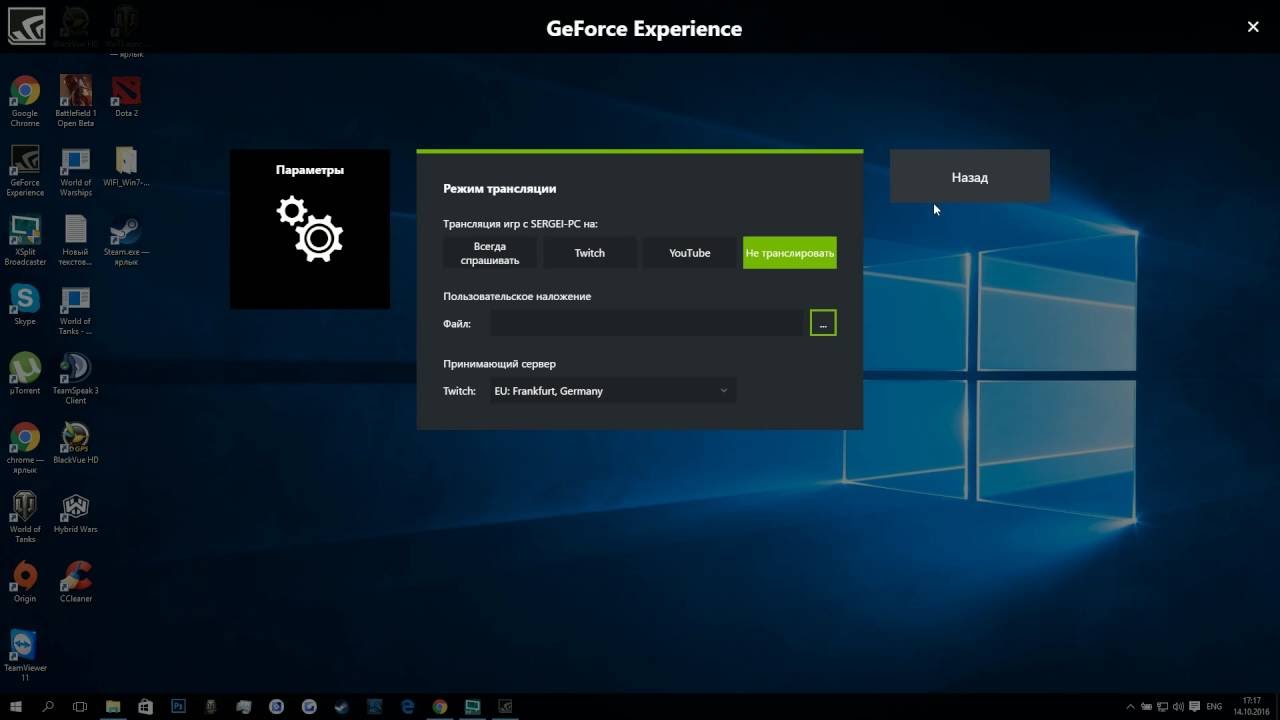Open Microsoft Edge from the taskbar

(x=407, y=707)
